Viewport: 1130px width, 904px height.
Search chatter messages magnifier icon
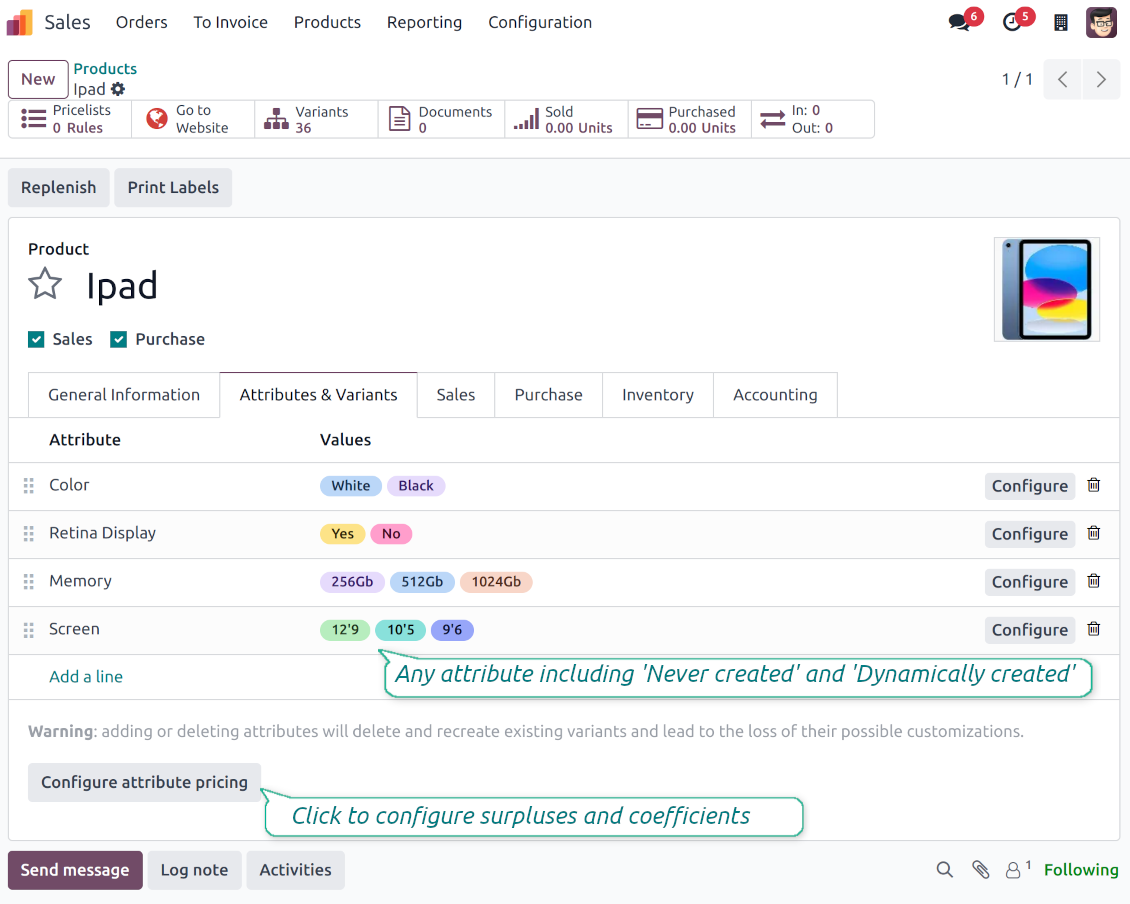(944, 869)
